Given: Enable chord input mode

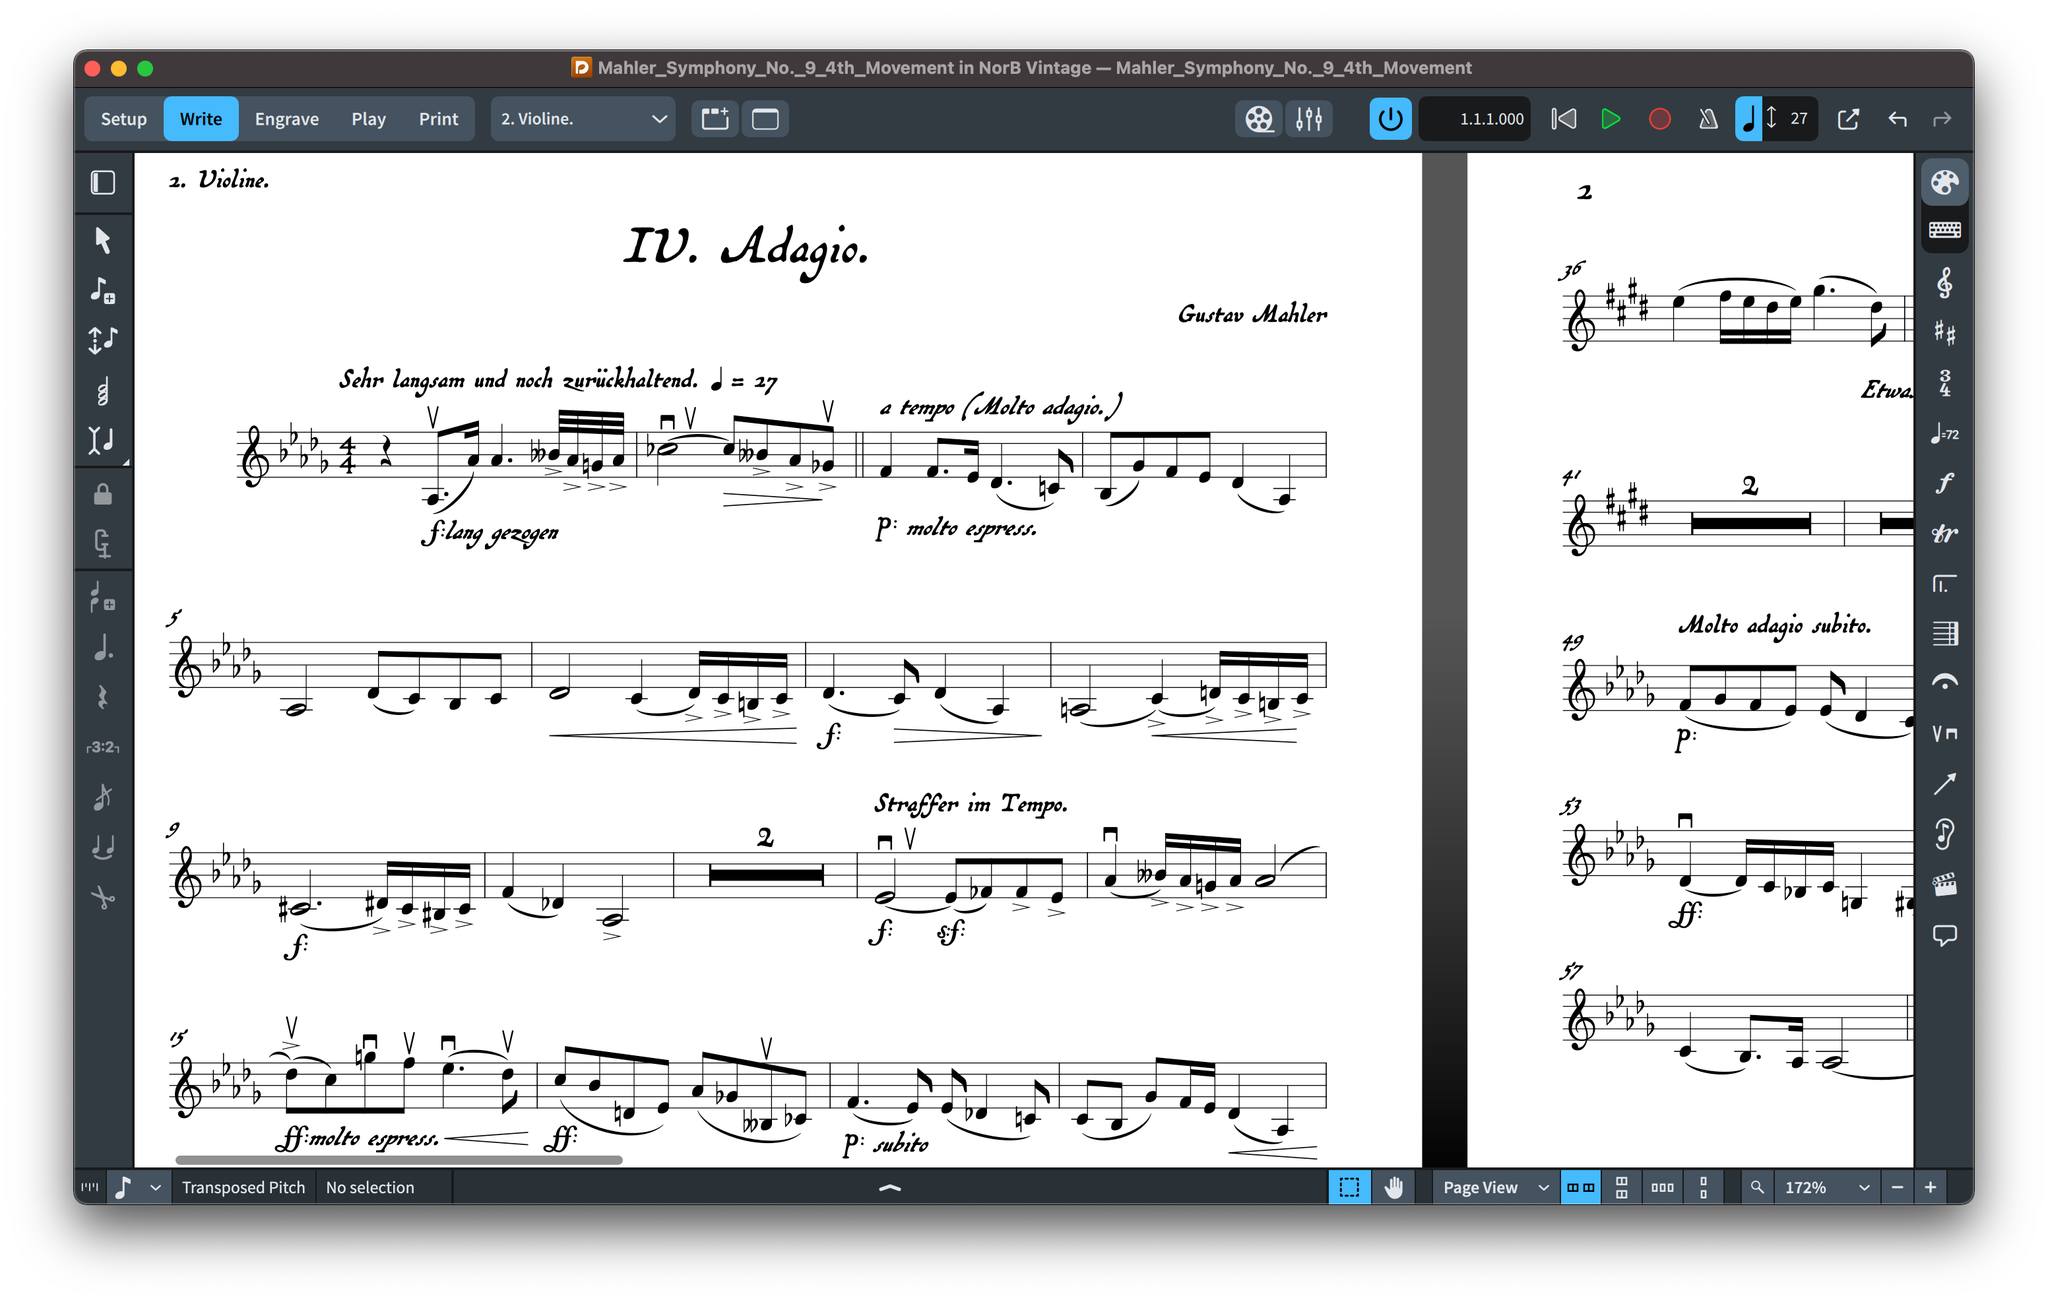Looking at the screenshot, I should tap(103, 391).
